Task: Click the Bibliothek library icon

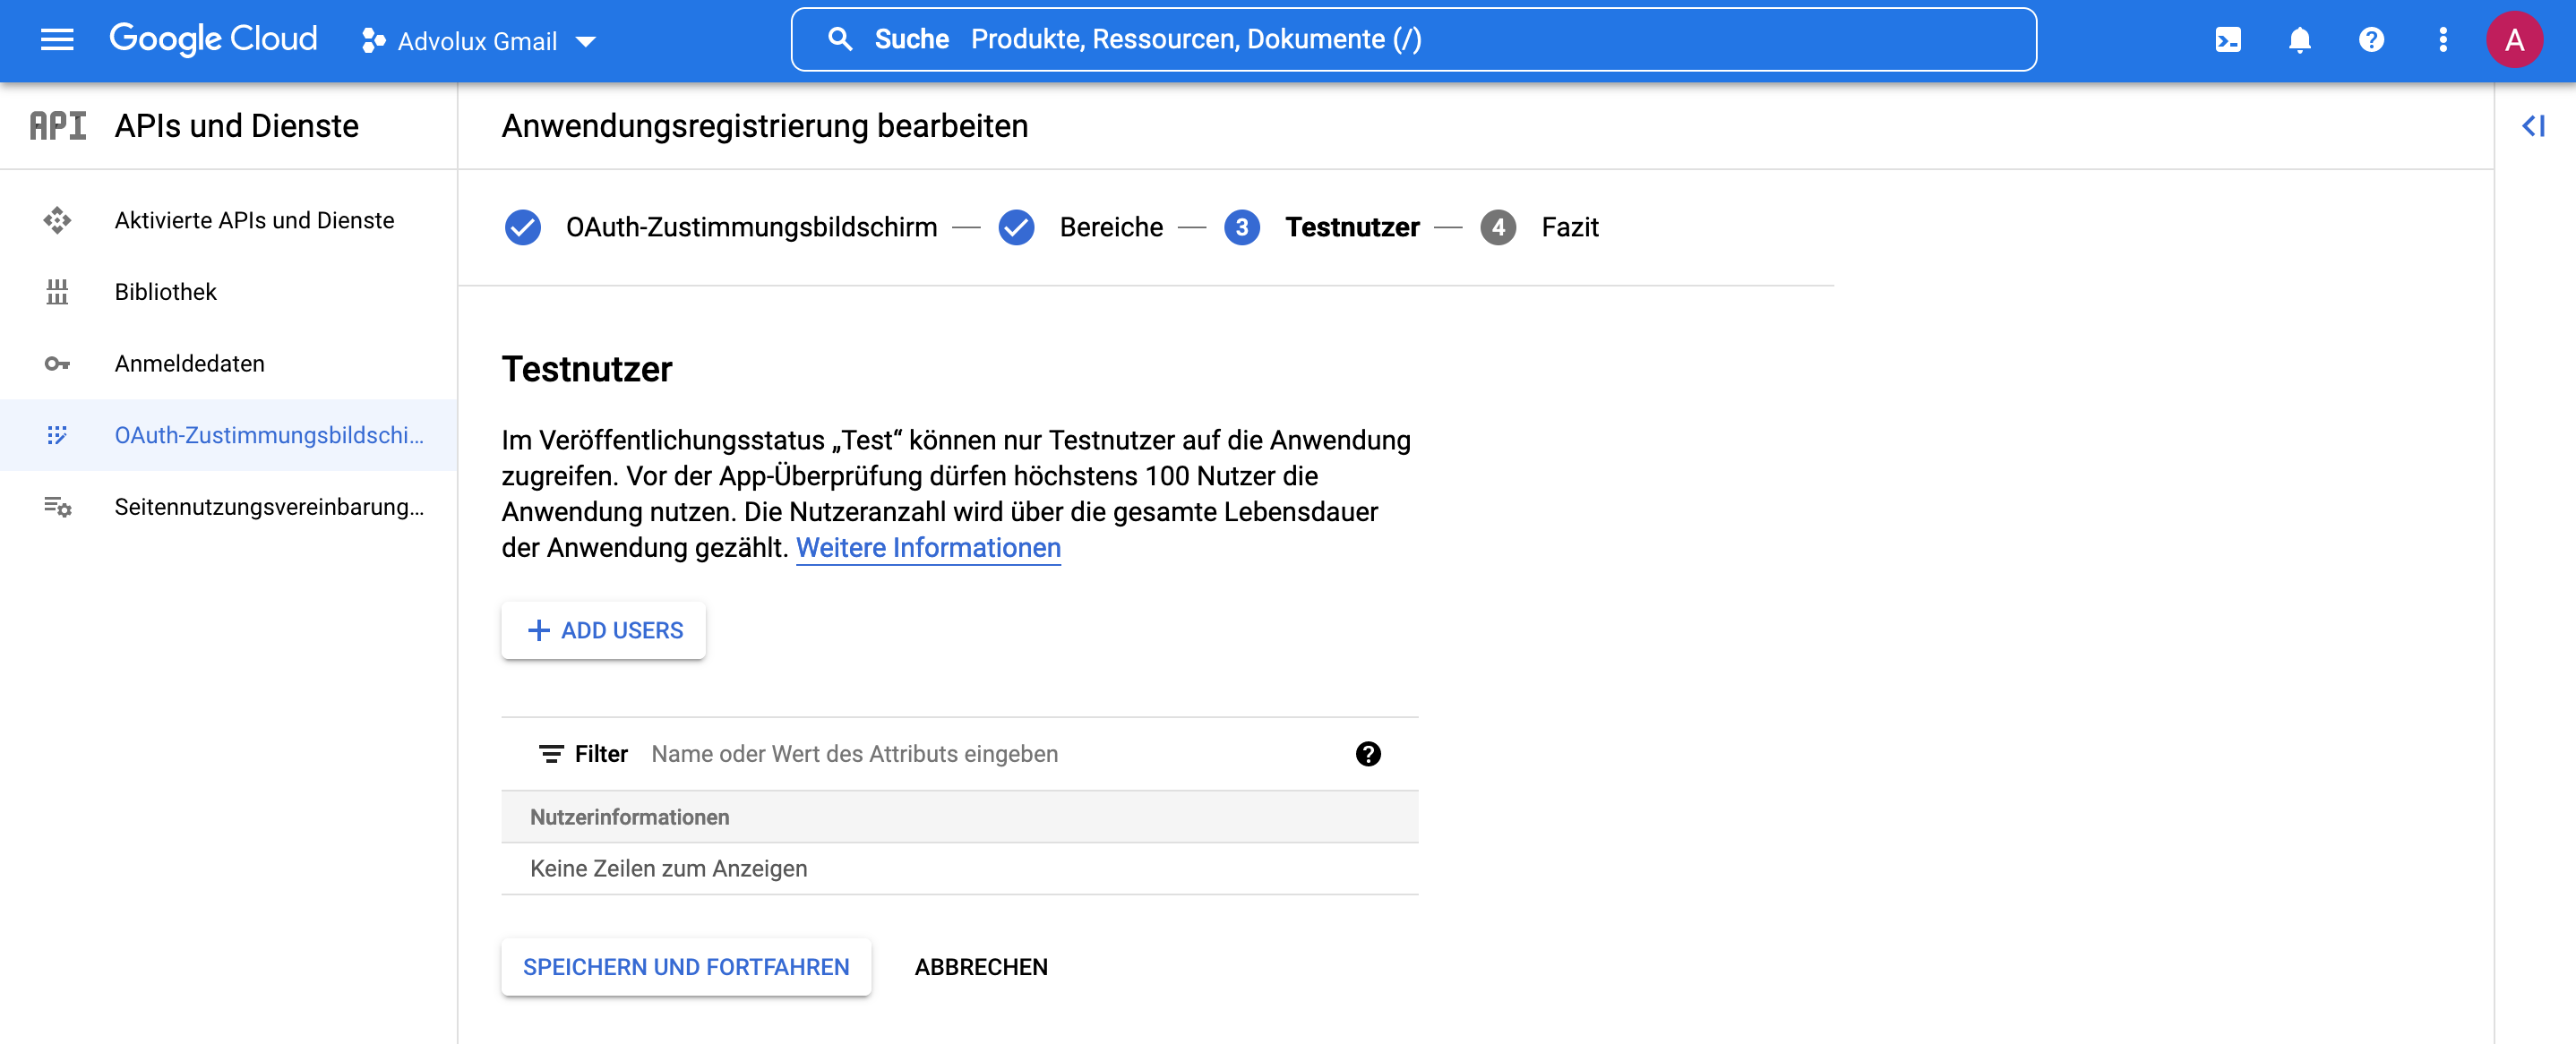Action: pos(57,292)
